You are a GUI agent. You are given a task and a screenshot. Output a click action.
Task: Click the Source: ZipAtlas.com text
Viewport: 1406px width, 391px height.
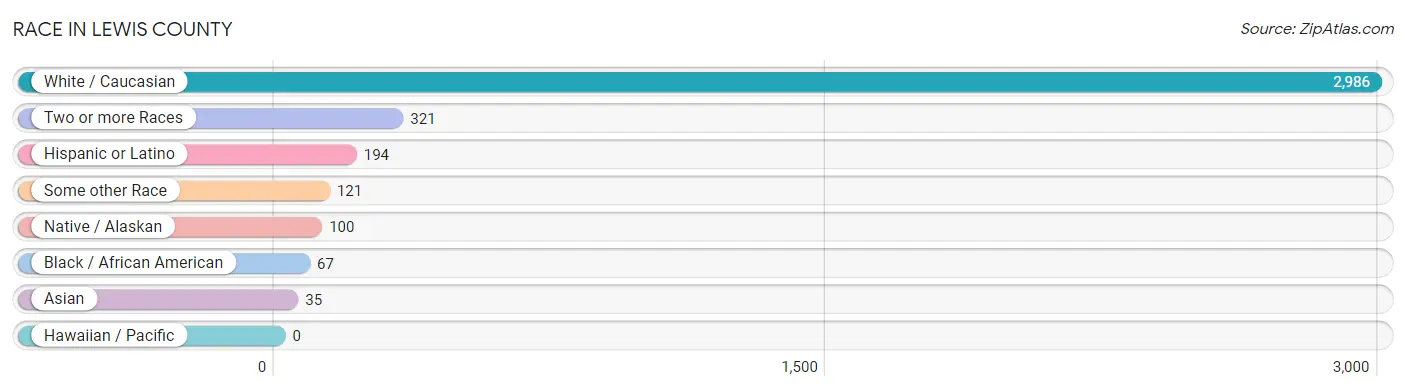(x=1317, y=29)
